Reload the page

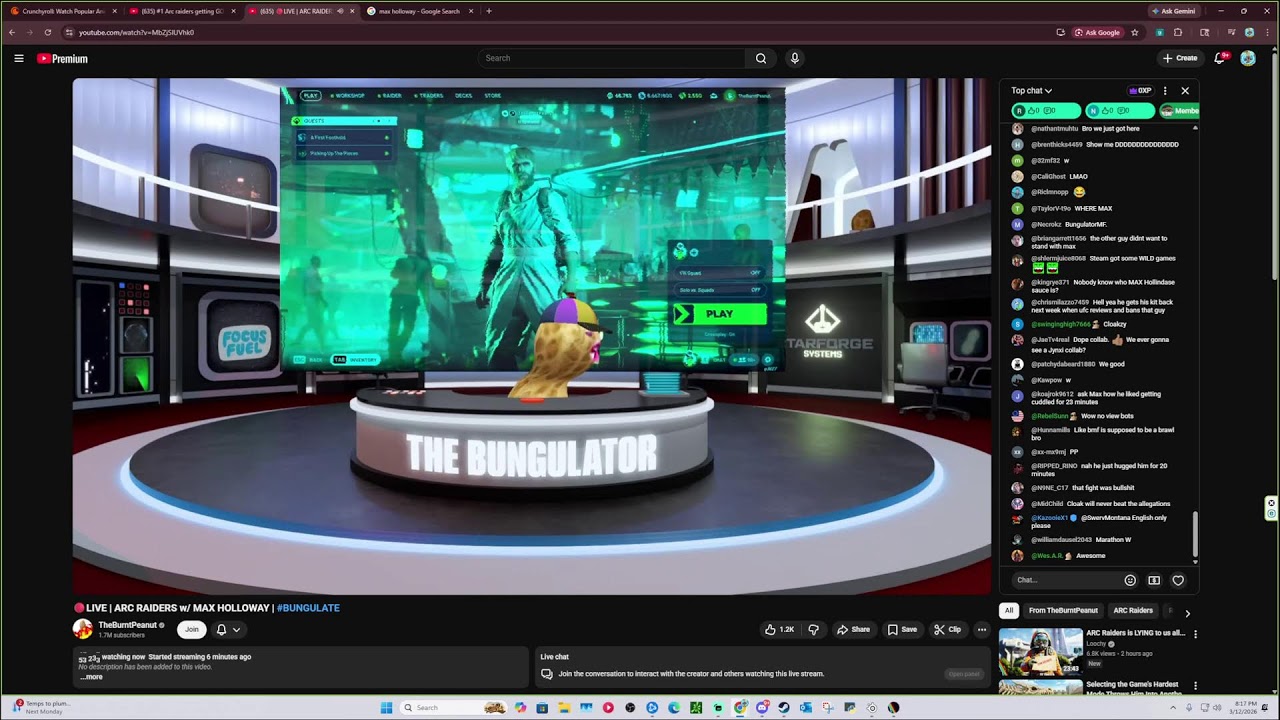point(47,32)
